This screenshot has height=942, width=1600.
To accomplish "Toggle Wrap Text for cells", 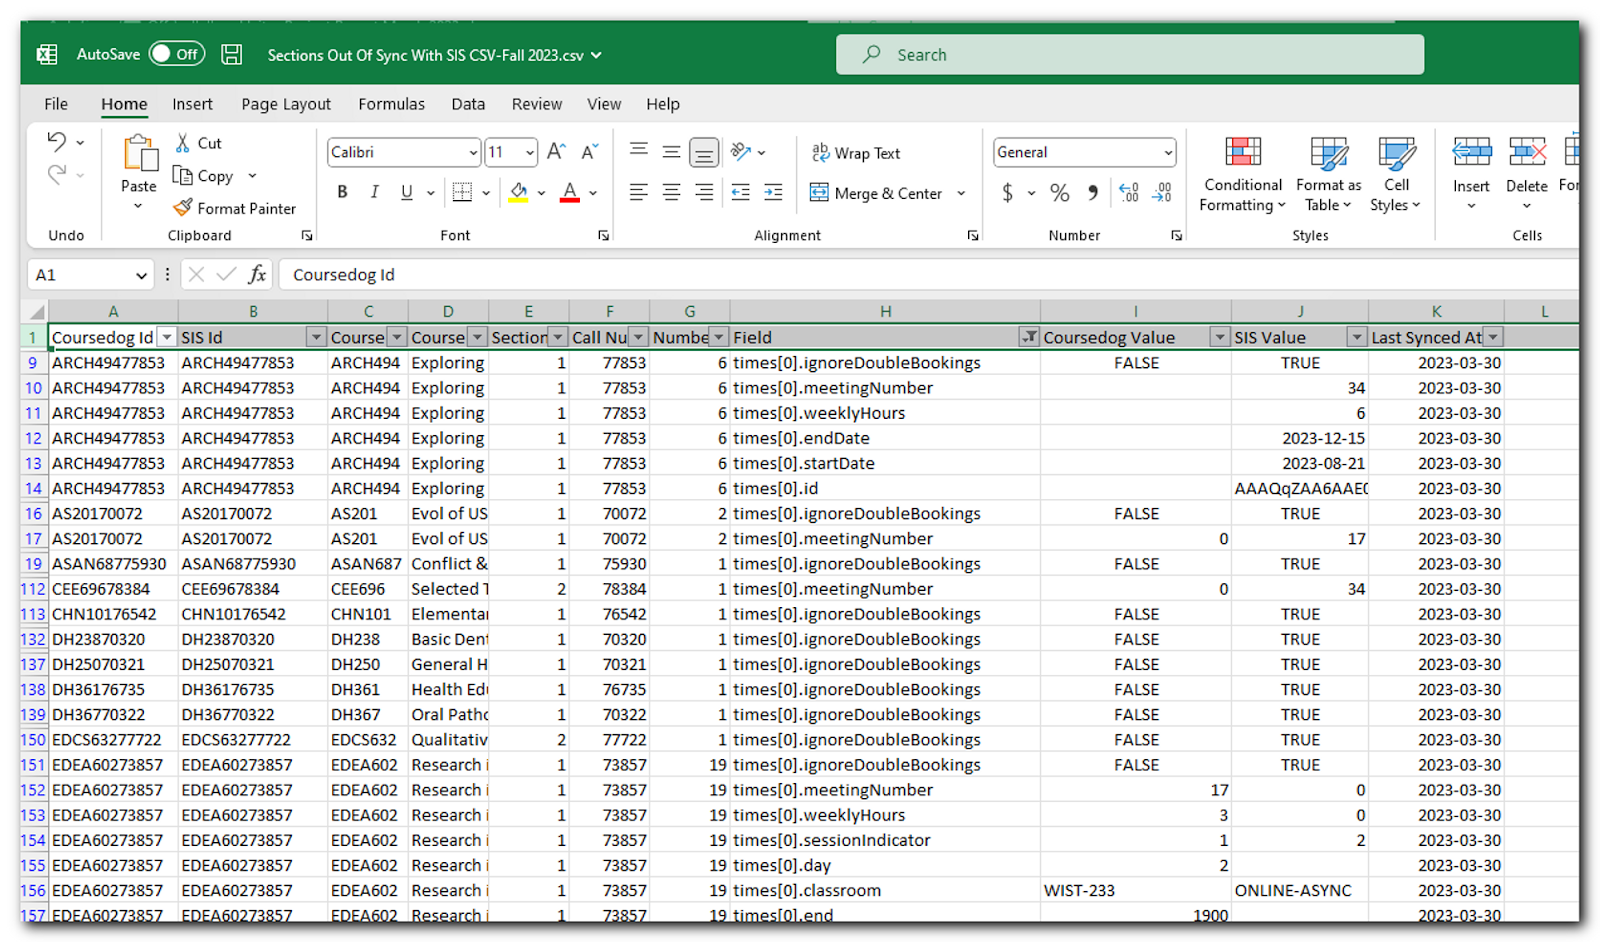I will click(x=856, y=153).
